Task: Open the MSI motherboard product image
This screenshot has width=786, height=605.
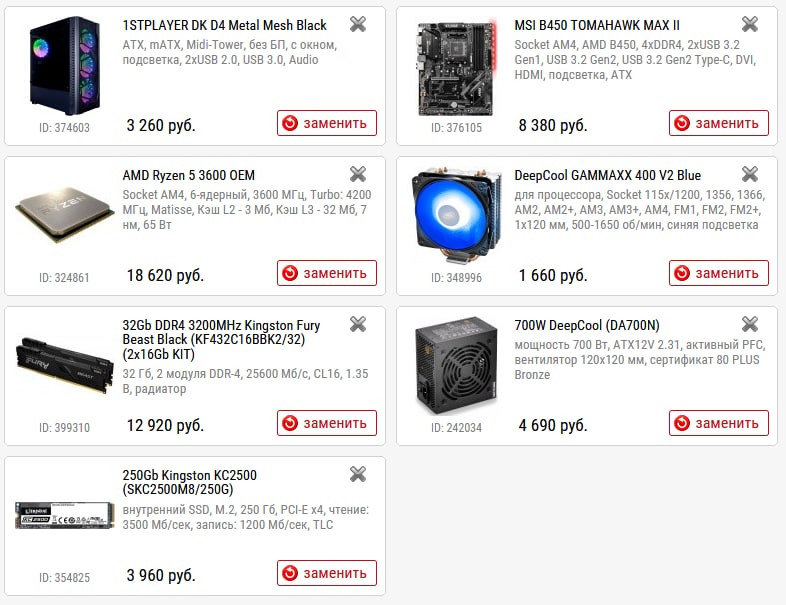Action: click(457, 68)
